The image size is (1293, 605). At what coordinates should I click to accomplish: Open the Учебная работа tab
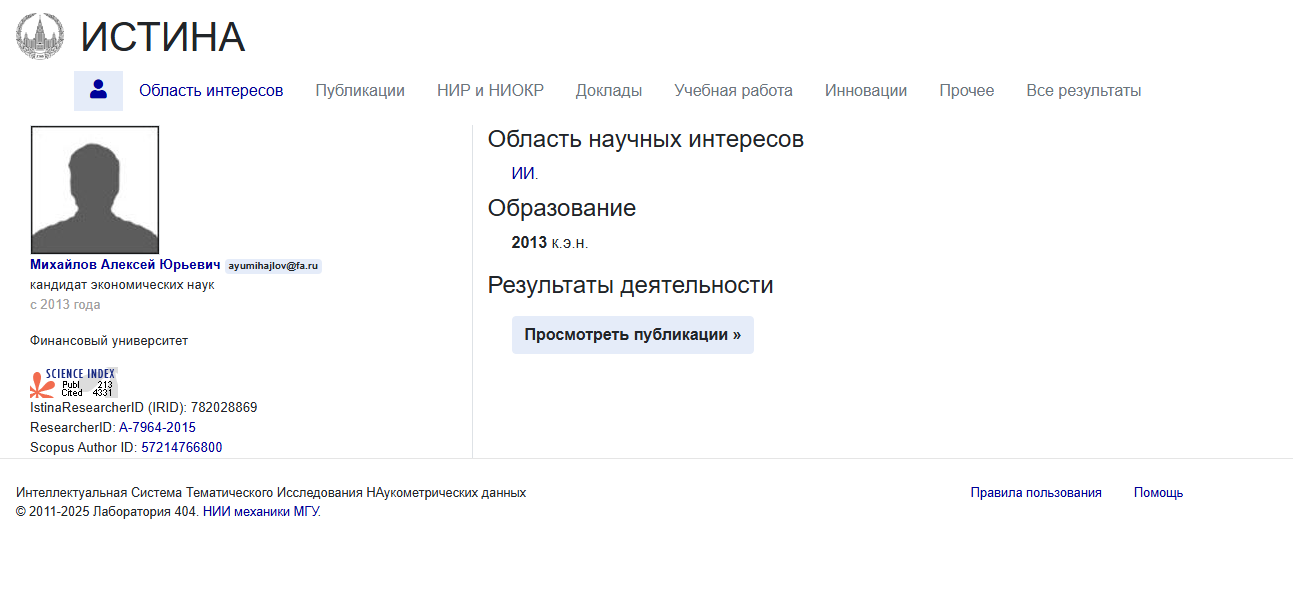click(733, 91)
